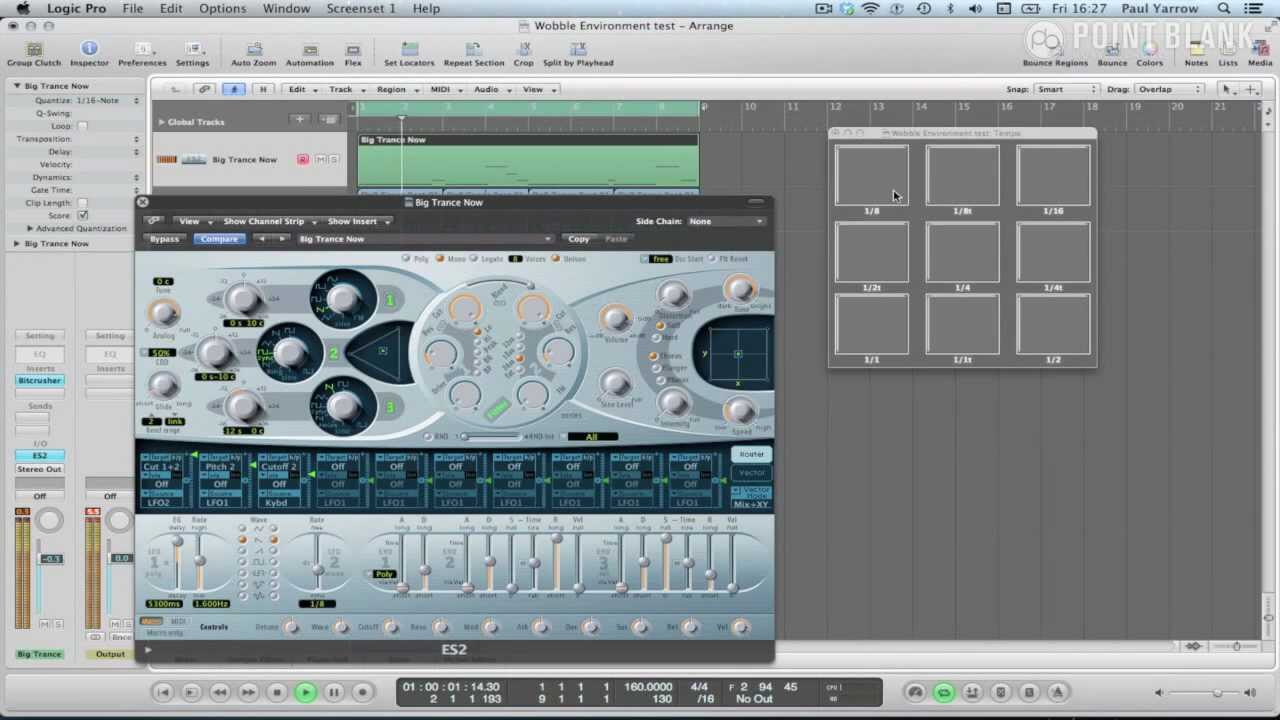The image size is (1280, 720).
Task: Open the Colors palette icon
Action: point(1149,54)
